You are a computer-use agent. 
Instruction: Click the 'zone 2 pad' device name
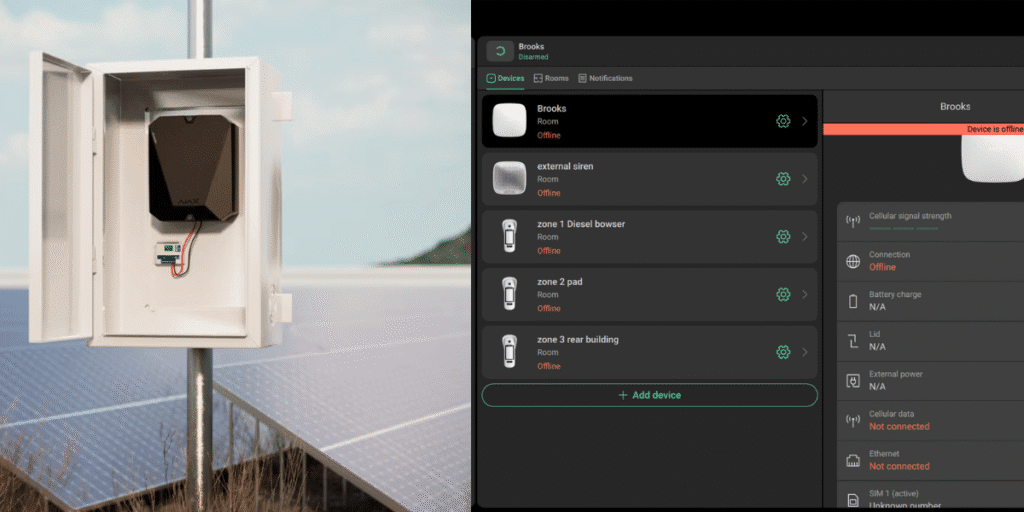point(560,282)
